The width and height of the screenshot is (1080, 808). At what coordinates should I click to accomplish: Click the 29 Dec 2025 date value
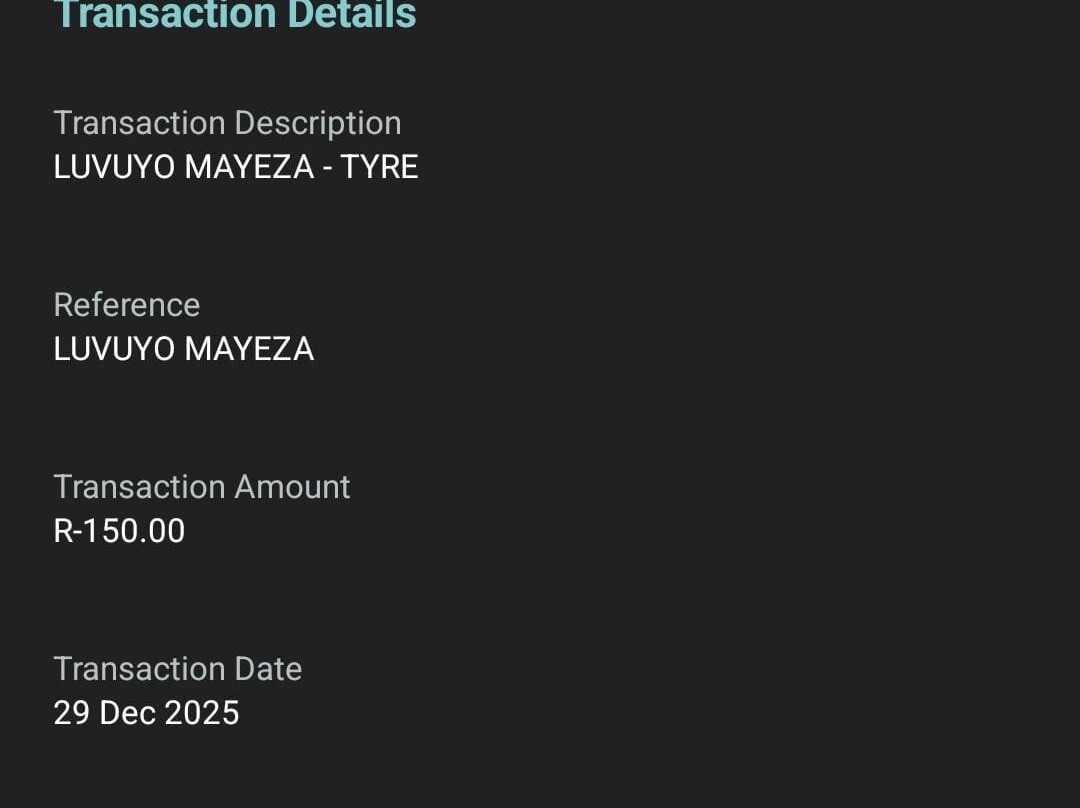[146, 713]
